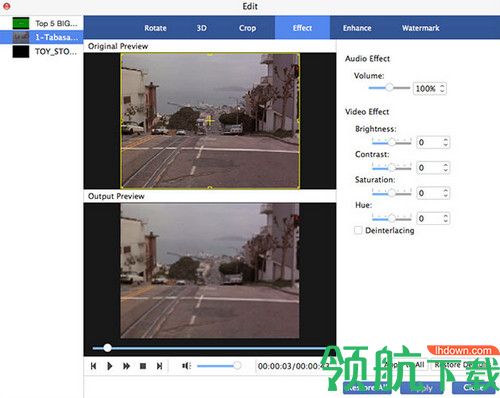Select the 1-Tabasa file in the list
Viewport: 500px width, 398px height.
pyautogui.click(x=42, y=37)
